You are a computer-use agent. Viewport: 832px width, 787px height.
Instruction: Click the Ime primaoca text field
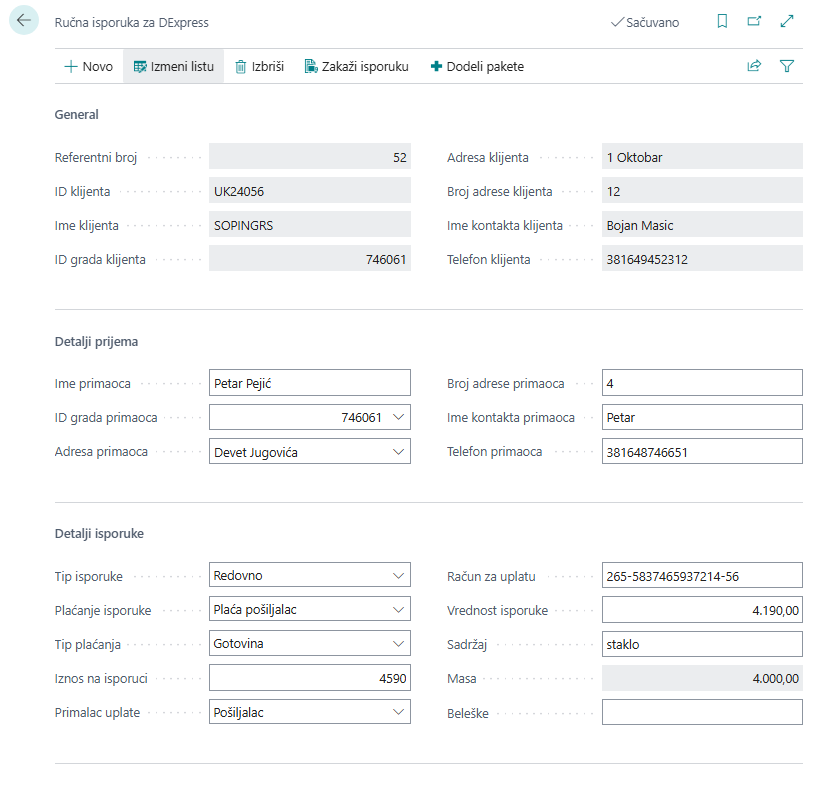pos(309,382)
